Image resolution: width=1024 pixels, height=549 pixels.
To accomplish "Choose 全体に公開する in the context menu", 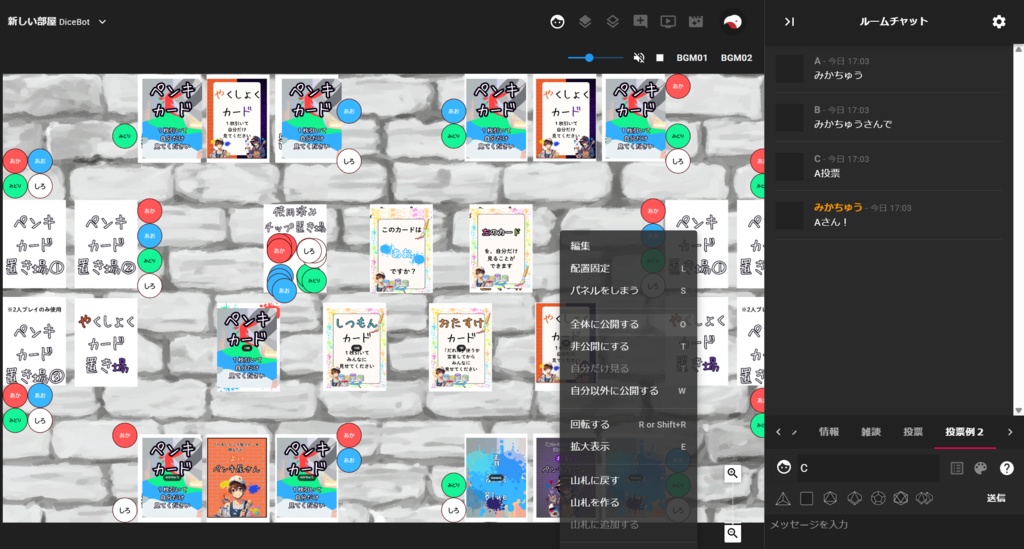I will pos(628,324).
